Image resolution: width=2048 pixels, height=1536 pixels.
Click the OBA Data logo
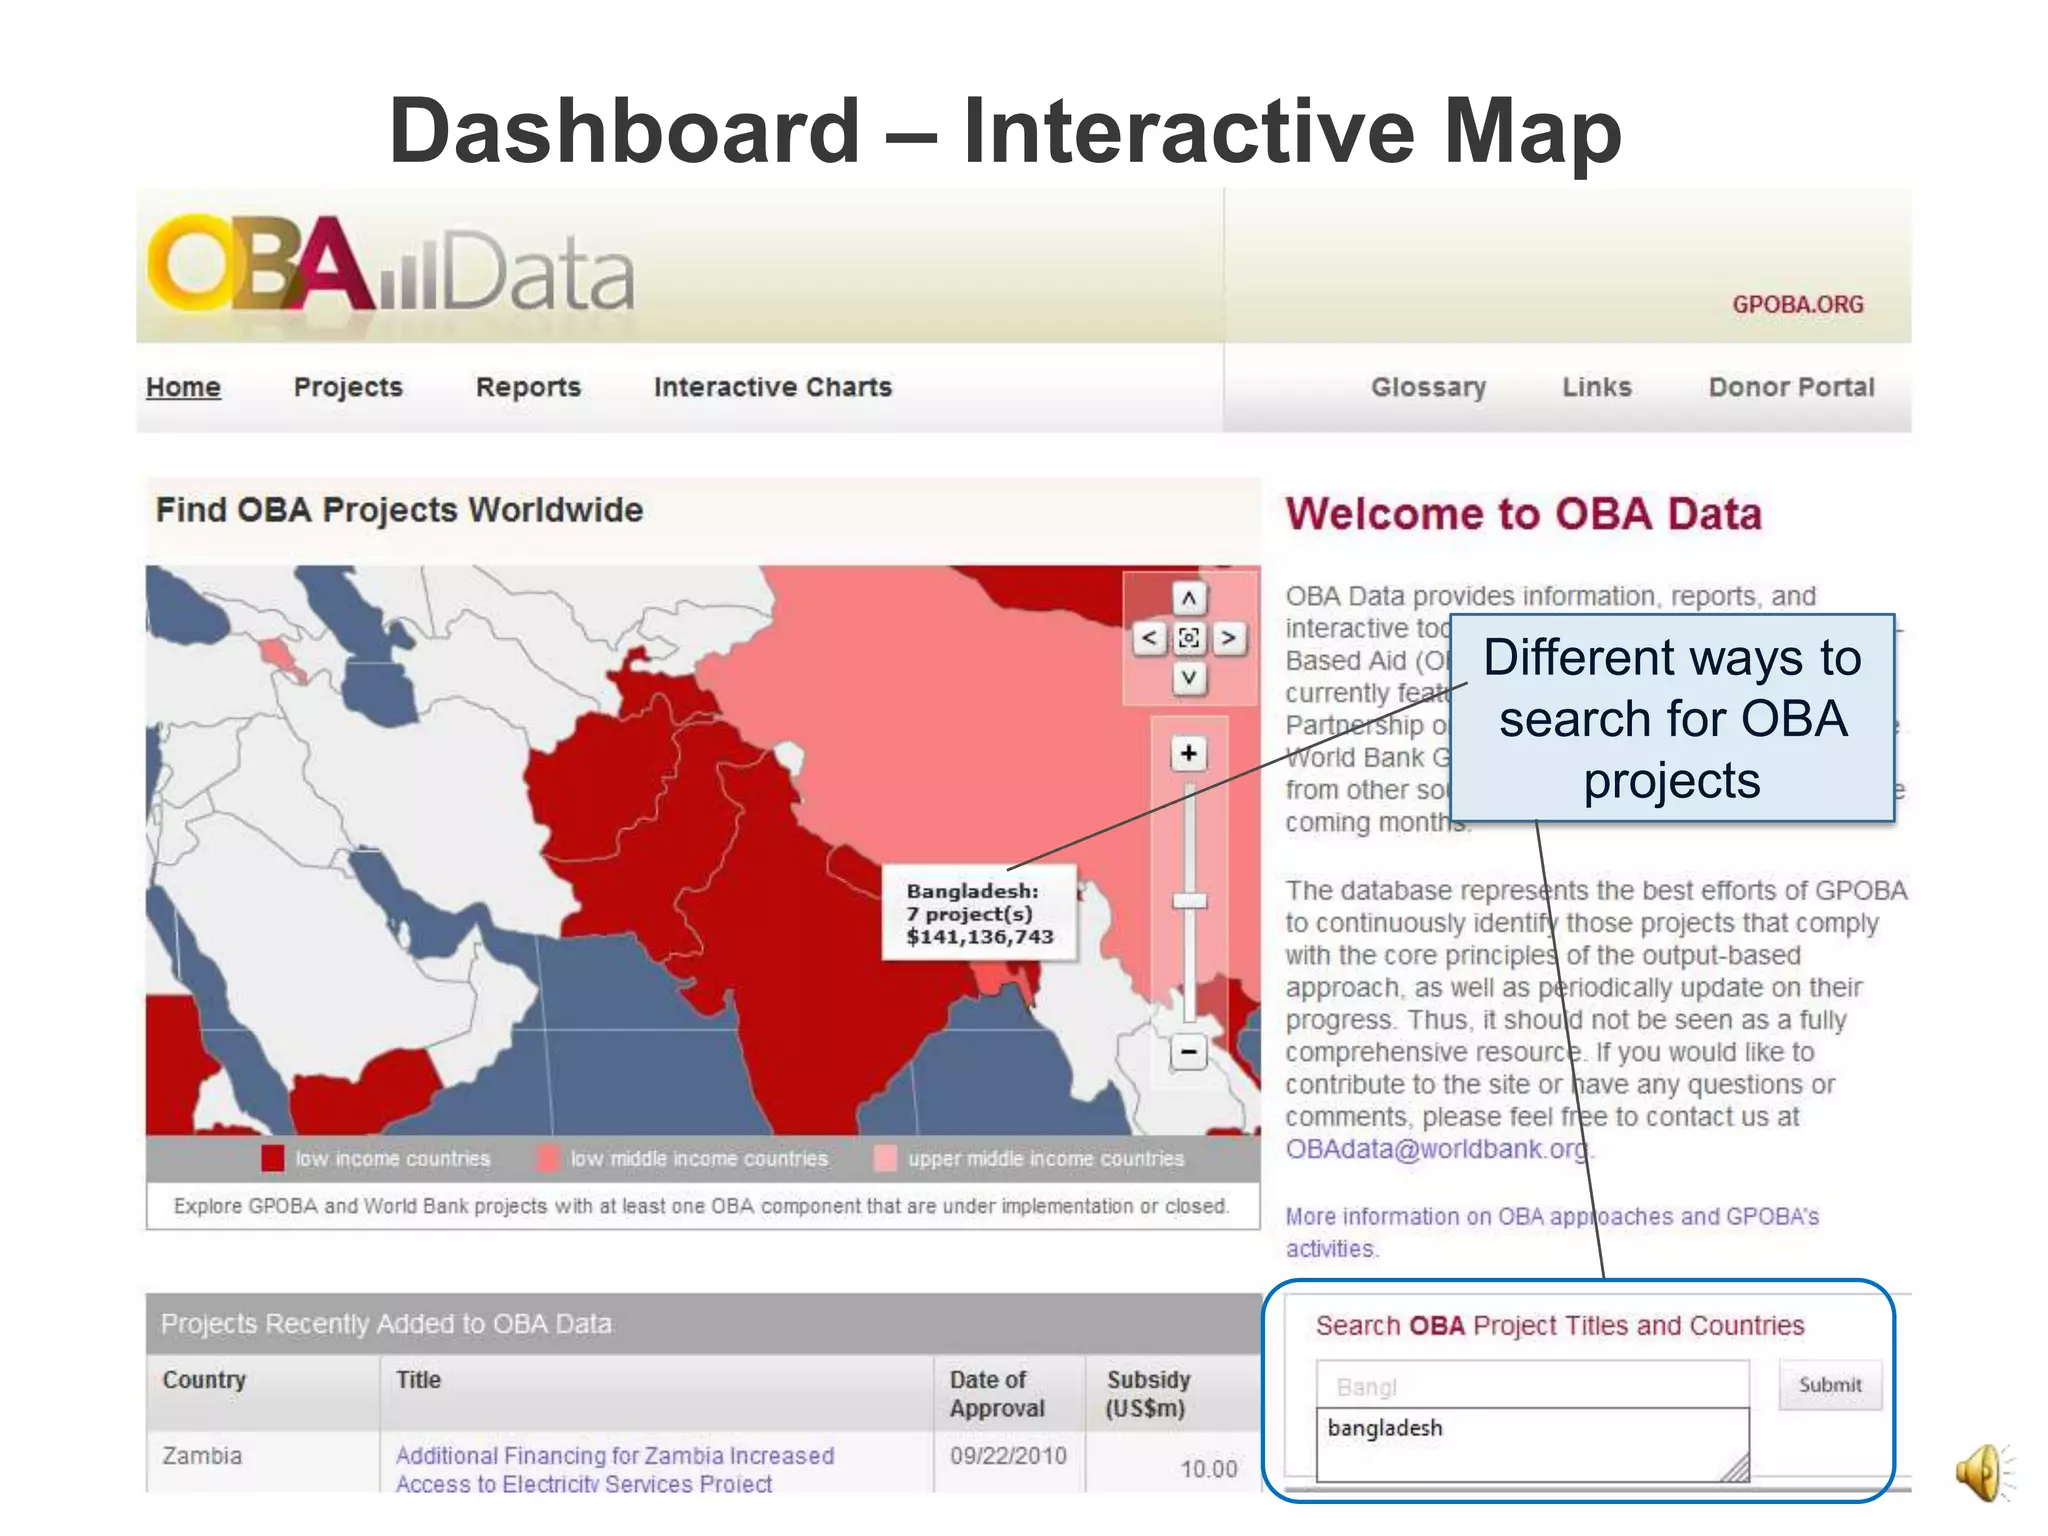pyautogui.click(x=391, y=266)
